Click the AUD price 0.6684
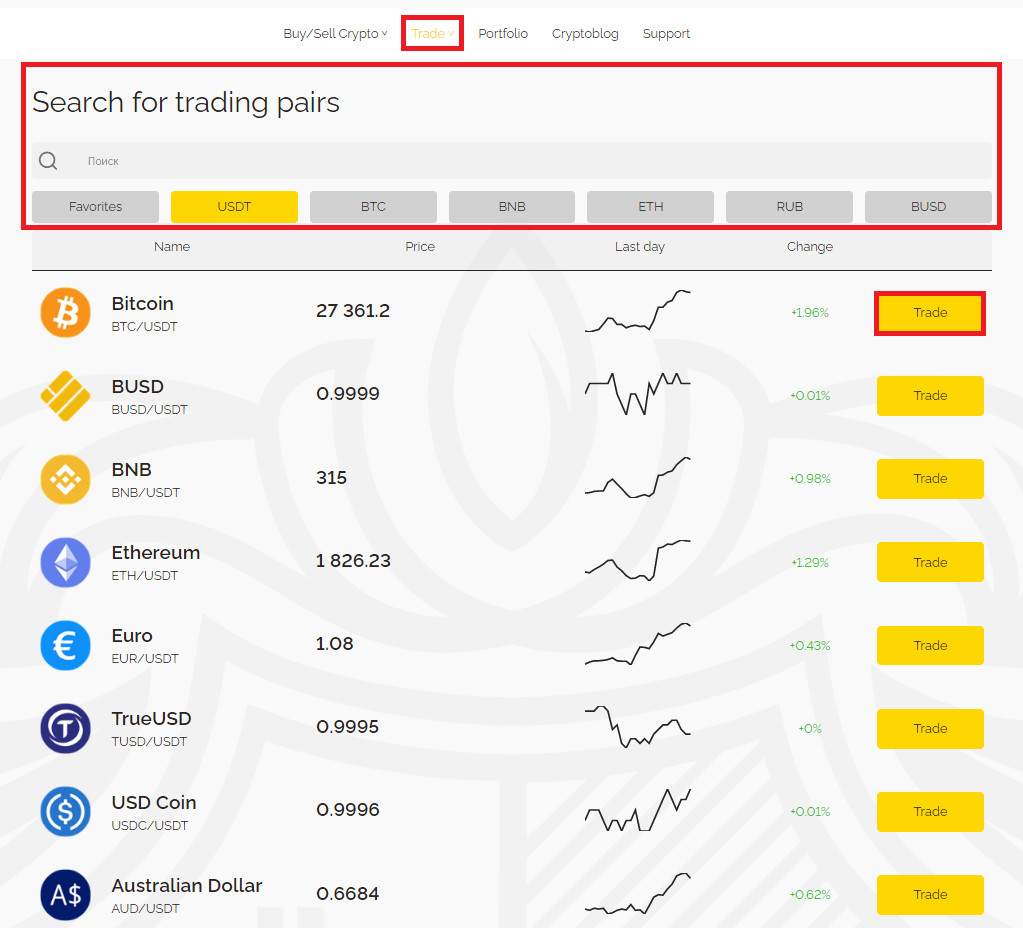1023x928 pixels. [x=348, y=893]
